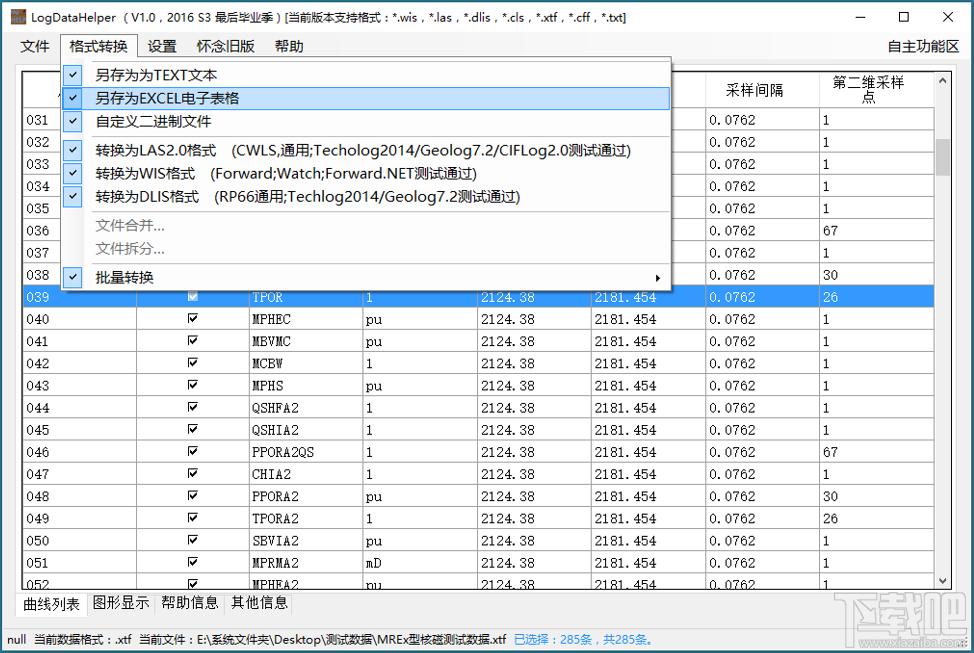The width and height of the screenshot is (974, 653).
Task: Toggle checkbox for curve MPHEC
Action: coord(193,319)
